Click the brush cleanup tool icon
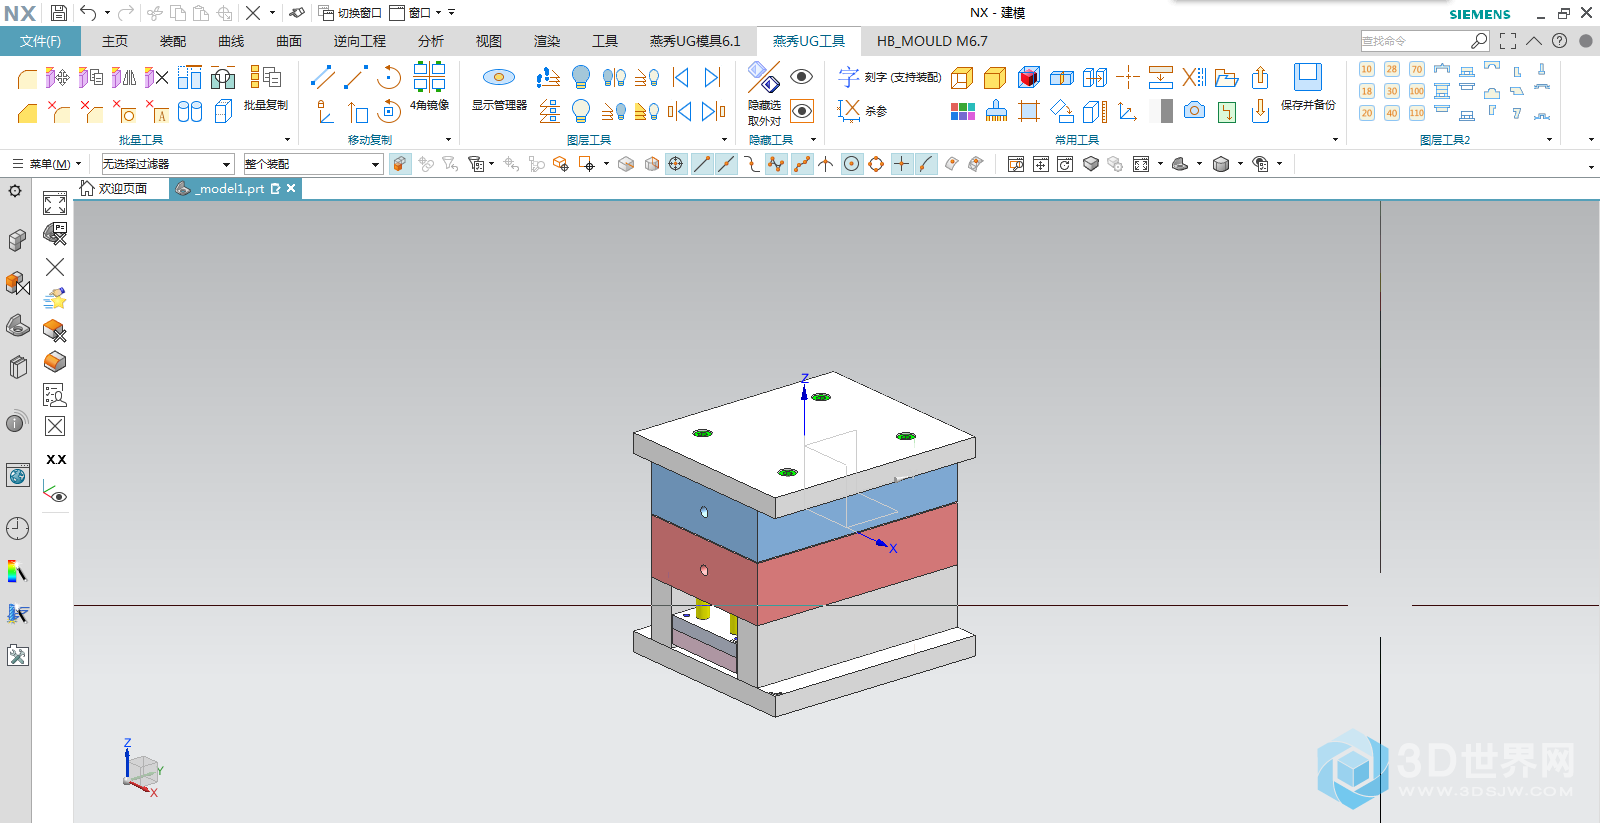 point(996,111)
